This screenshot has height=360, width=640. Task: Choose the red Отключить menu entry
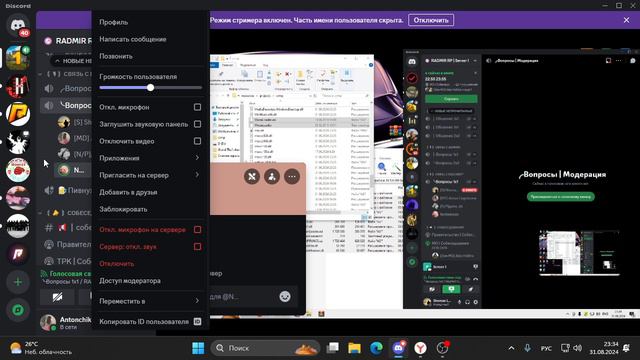coord(150,264)
